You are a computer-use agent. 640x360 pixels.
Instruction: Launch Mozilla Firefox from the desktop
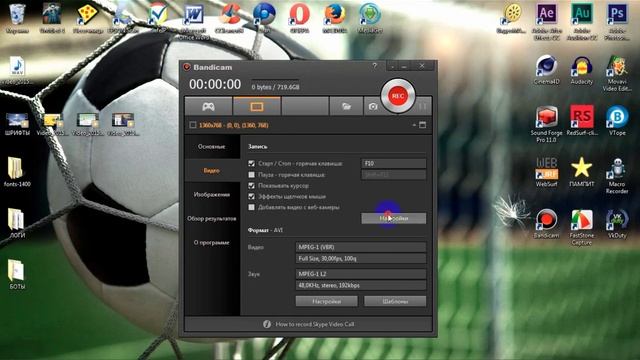[335, 18]
